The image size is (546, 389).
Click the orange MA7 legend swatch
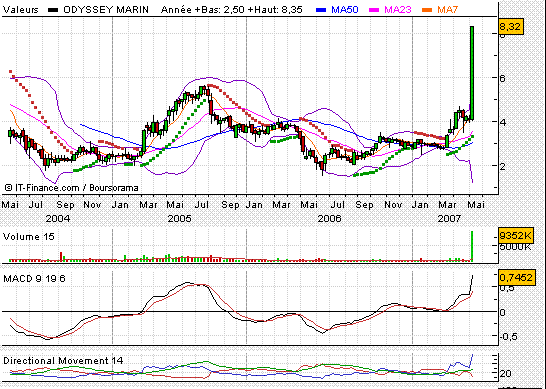tap(427, 10)
